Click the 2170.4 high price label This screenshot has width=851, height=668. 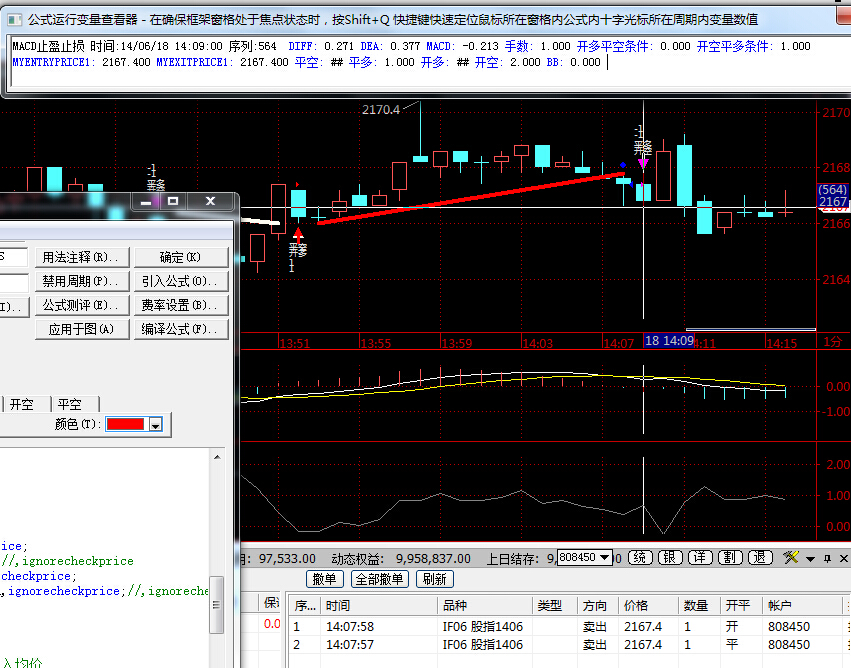pos(380,110)
